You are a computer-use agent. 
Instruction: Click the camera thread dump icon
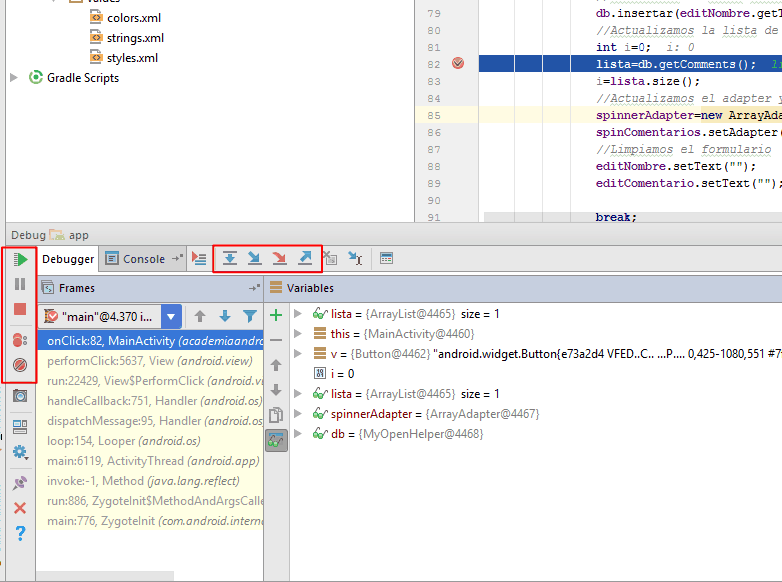click(20, 396)
